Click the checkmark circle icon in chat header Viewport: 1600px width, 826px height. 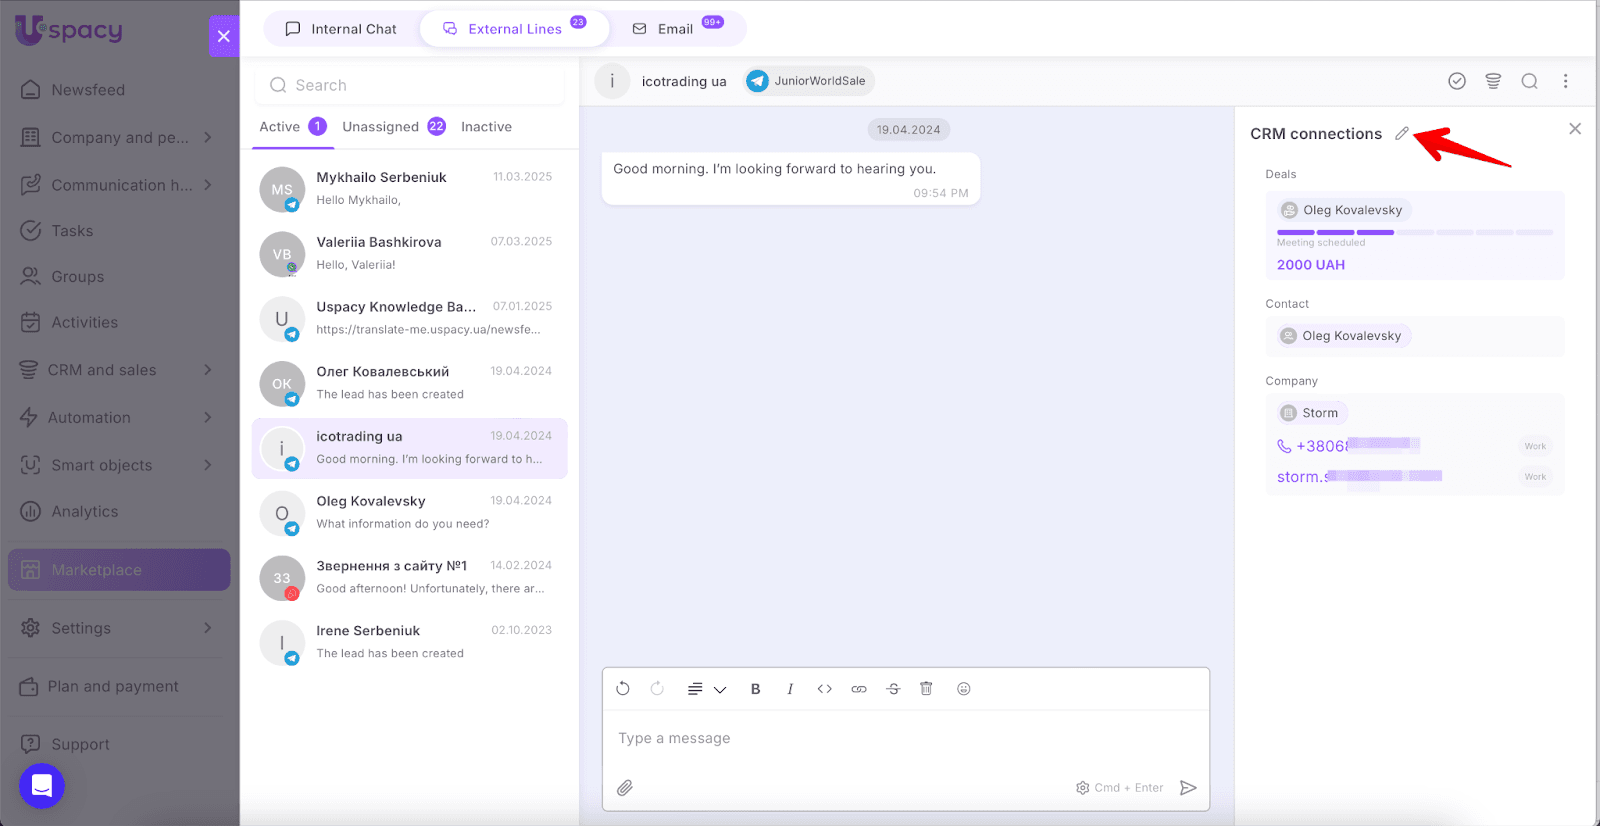tap(1457, 81)
